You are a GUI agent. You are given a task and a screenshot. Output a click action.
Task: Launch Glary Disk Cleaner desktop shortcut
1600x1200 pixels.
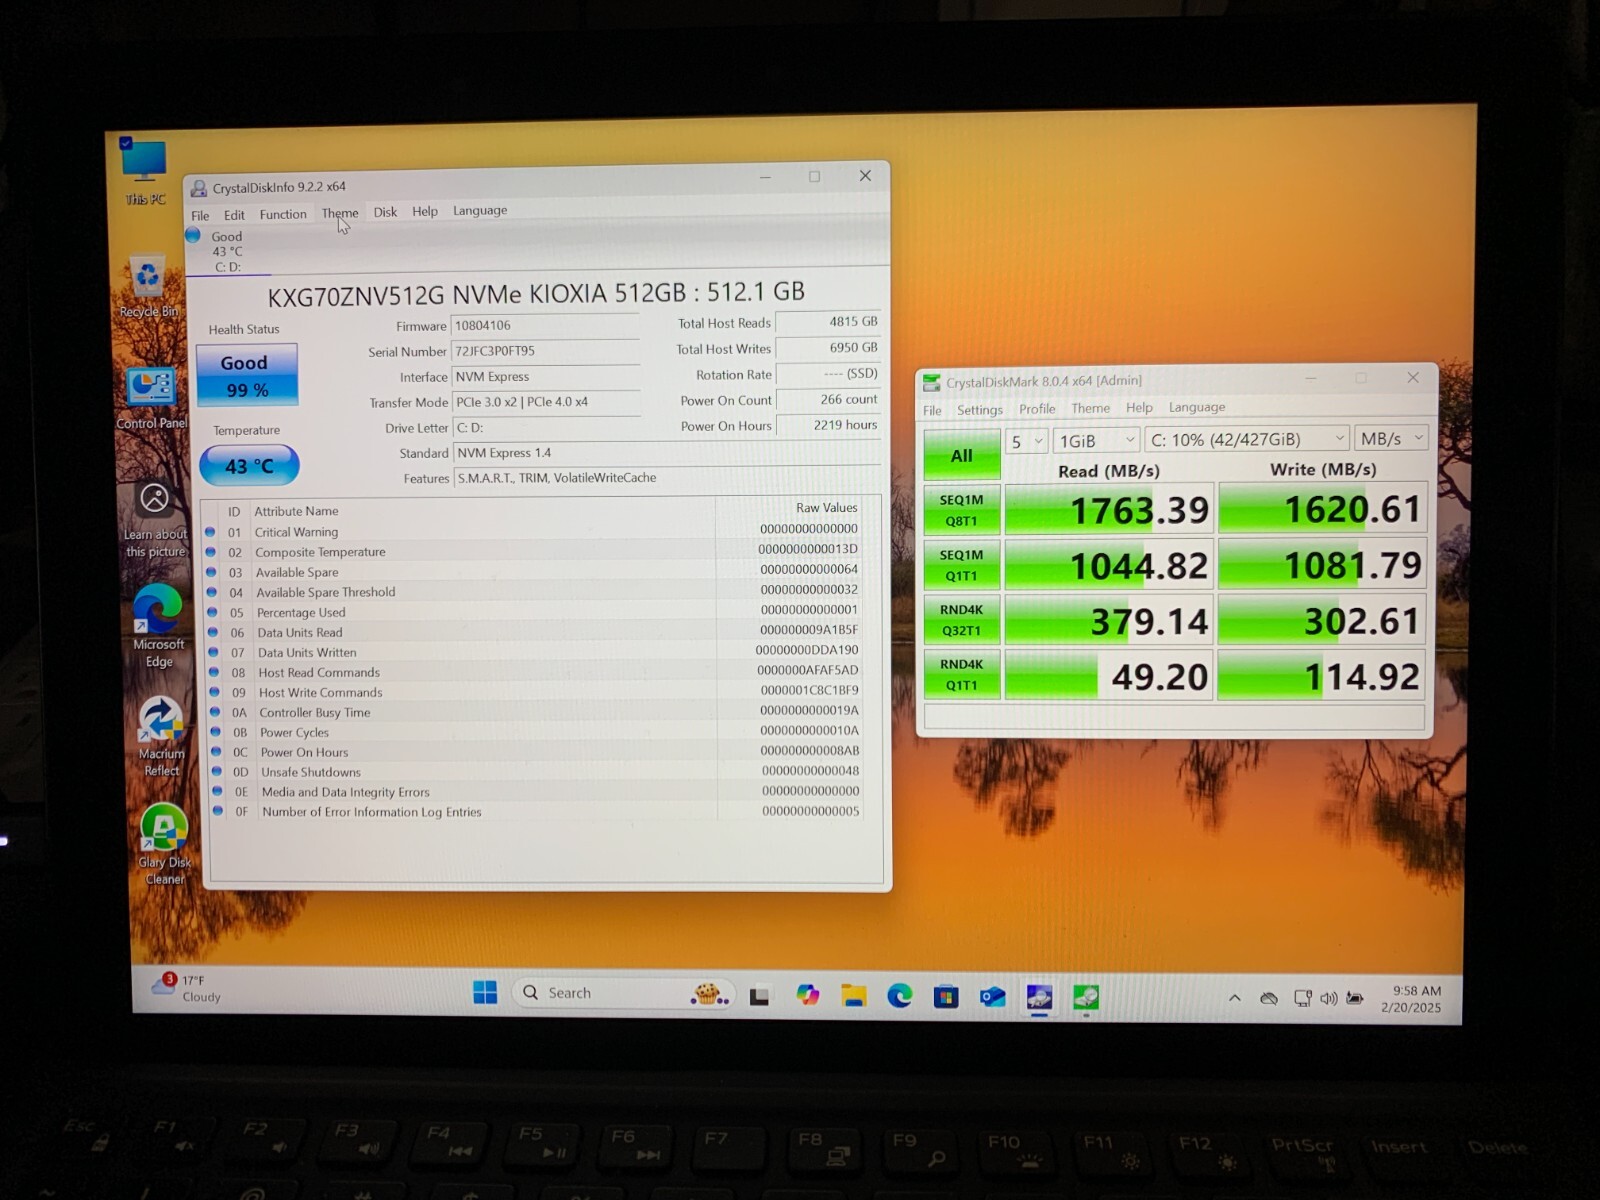(x=164, y=845)
